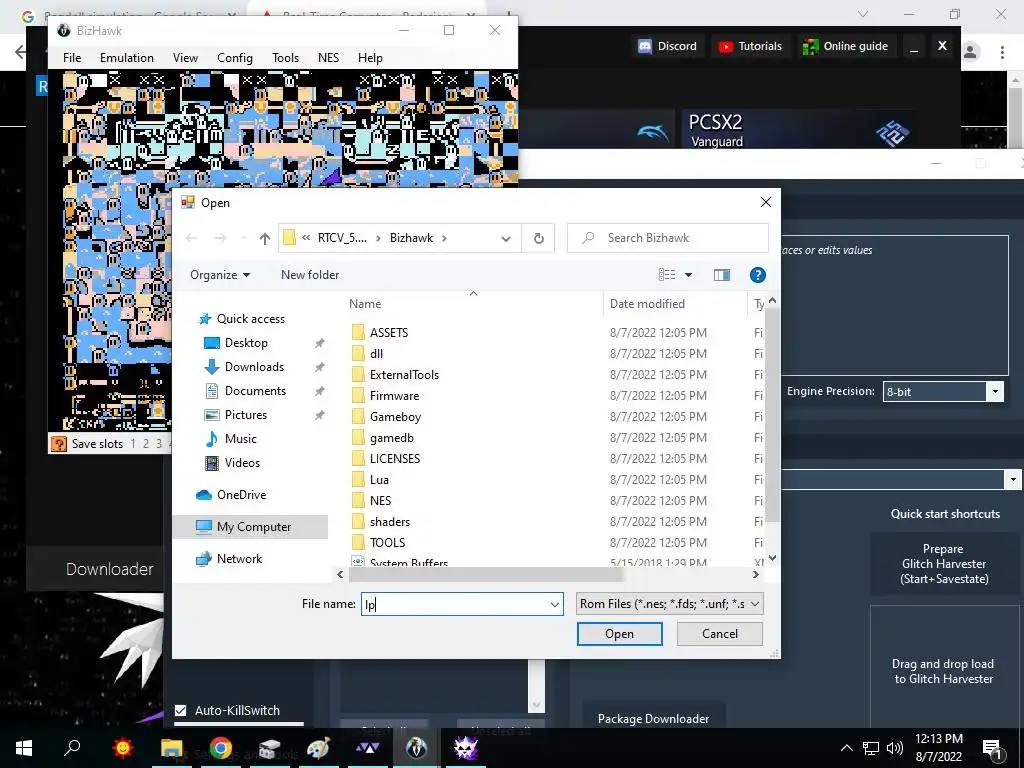The width and height of the screenshot is (1024, 768).
Task: Expand the Bizhawk breadcrumb chevron
Action: point(444,238)
